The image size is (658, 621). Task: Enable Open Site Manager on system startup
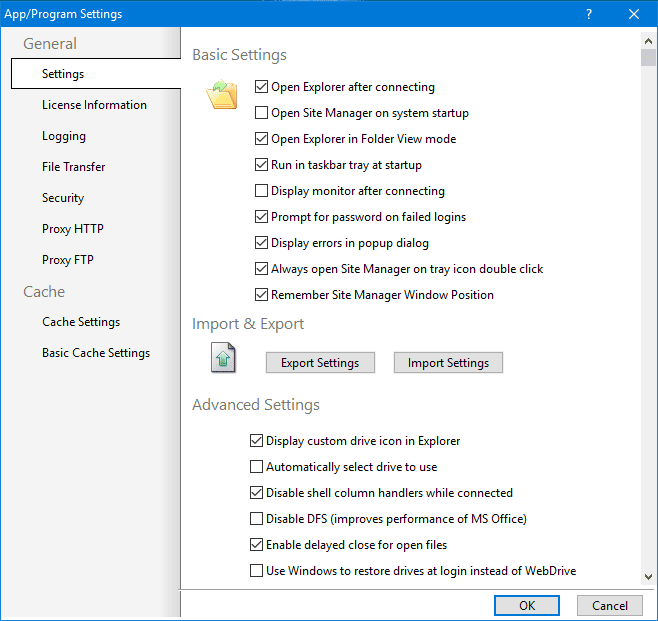[x=261, y=113]
